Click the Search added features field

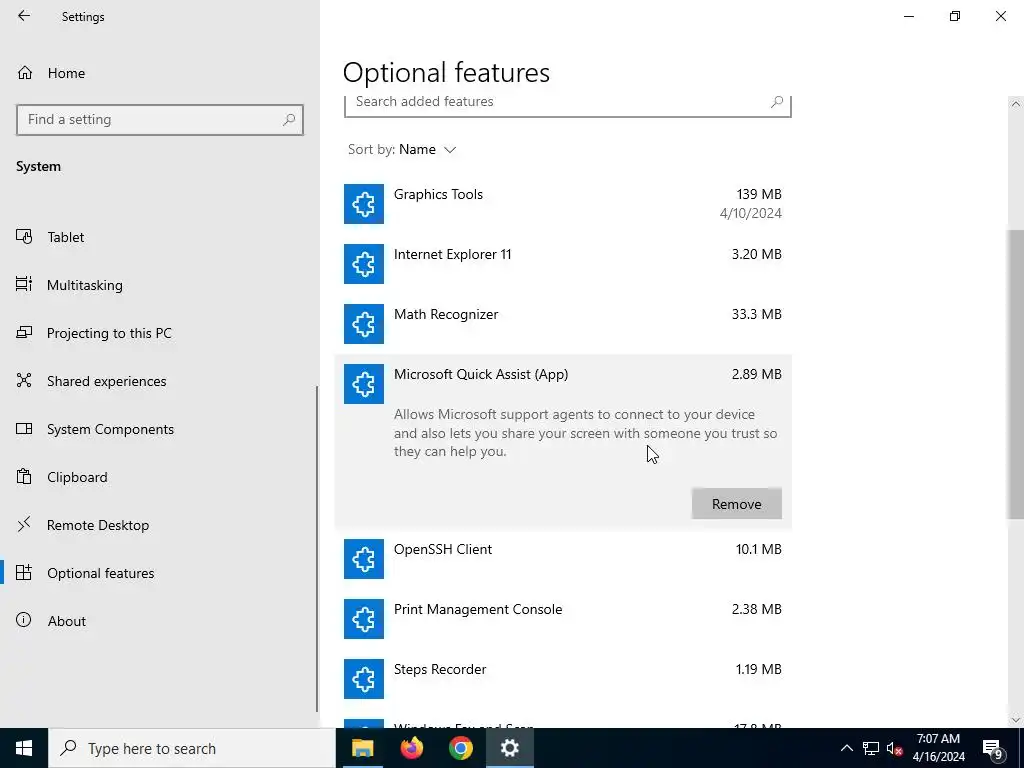568,106
